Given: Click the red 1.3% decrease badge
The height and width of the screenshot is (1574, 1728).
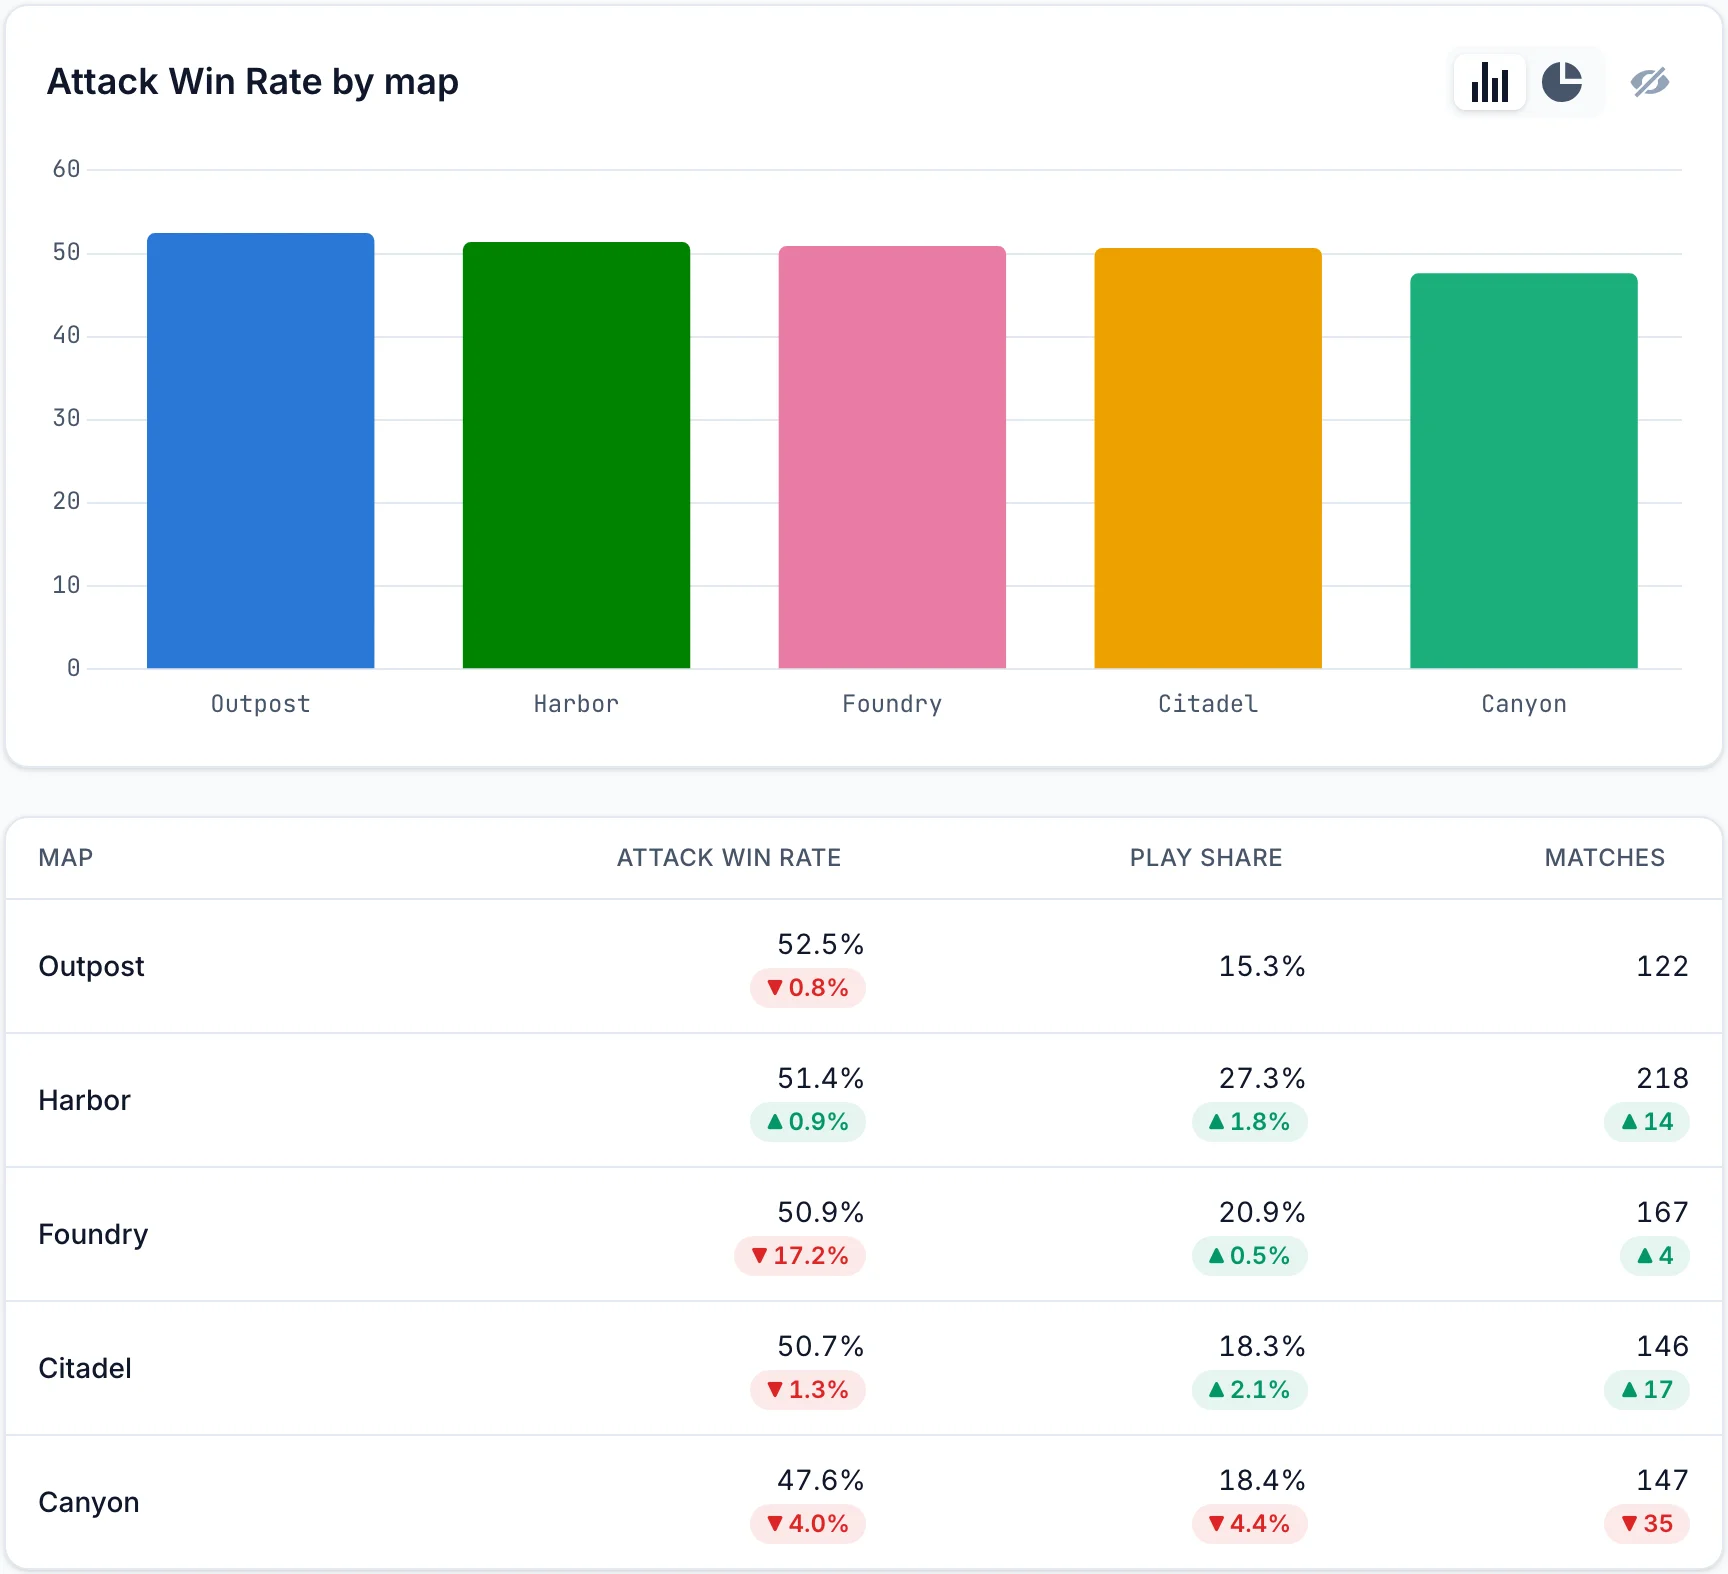Looking at the screenshot, I should click(808, 1390).
